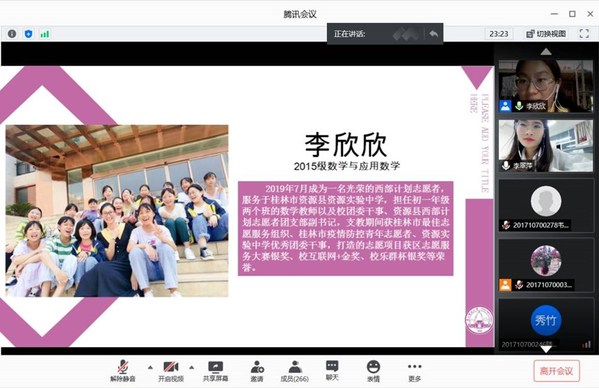Open the 聊天 chat panel
The height and width of the screenshot is (388, 599).
(332, 371)
